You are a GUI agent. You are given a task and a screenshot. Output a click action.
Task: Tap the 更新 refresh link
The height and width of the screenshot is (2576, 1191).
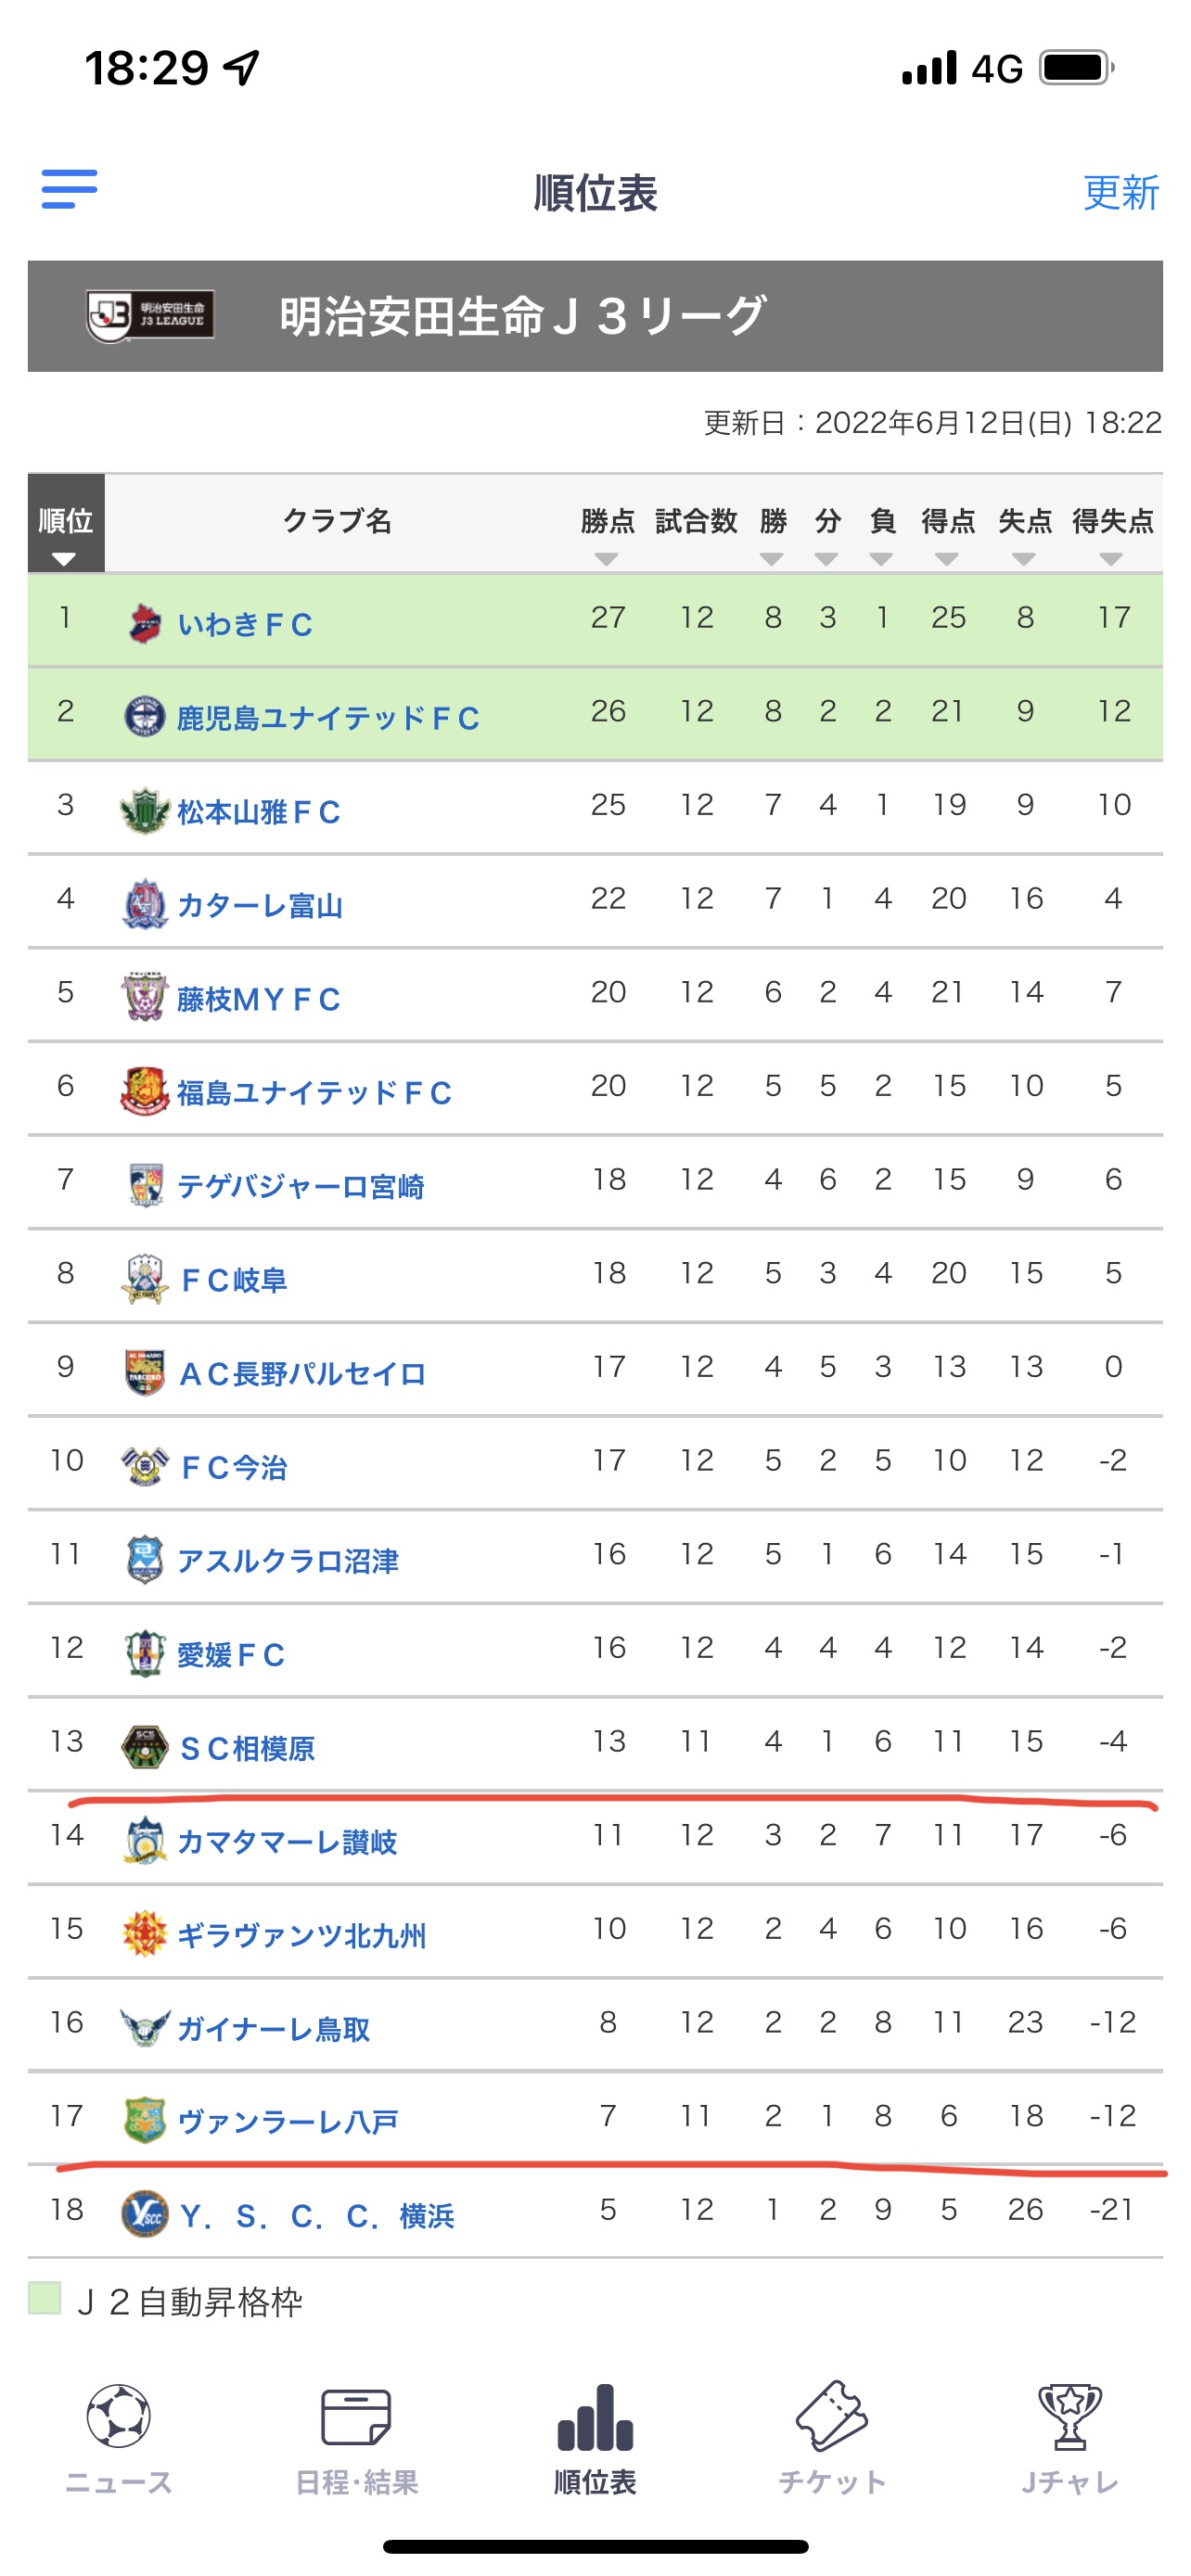[1121, 192]
